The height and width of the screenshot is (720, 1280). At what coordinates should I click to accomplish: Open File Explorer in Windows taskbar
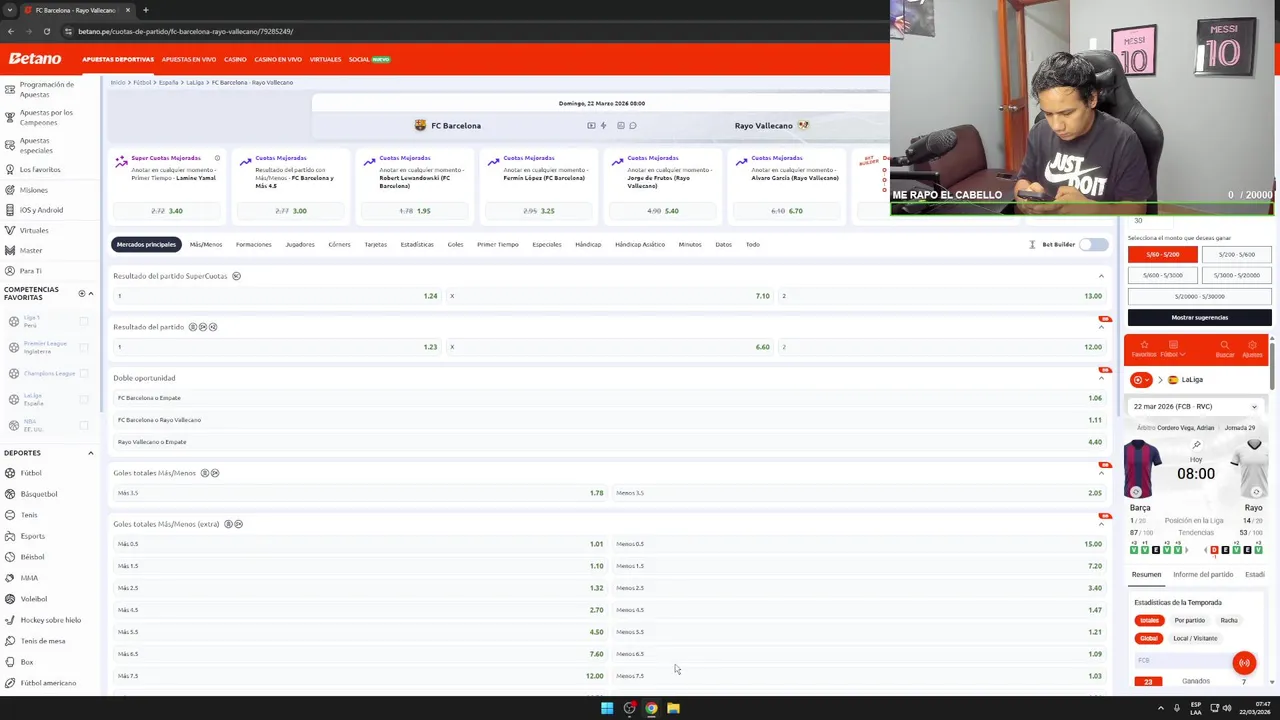click(x=673, y=708)
